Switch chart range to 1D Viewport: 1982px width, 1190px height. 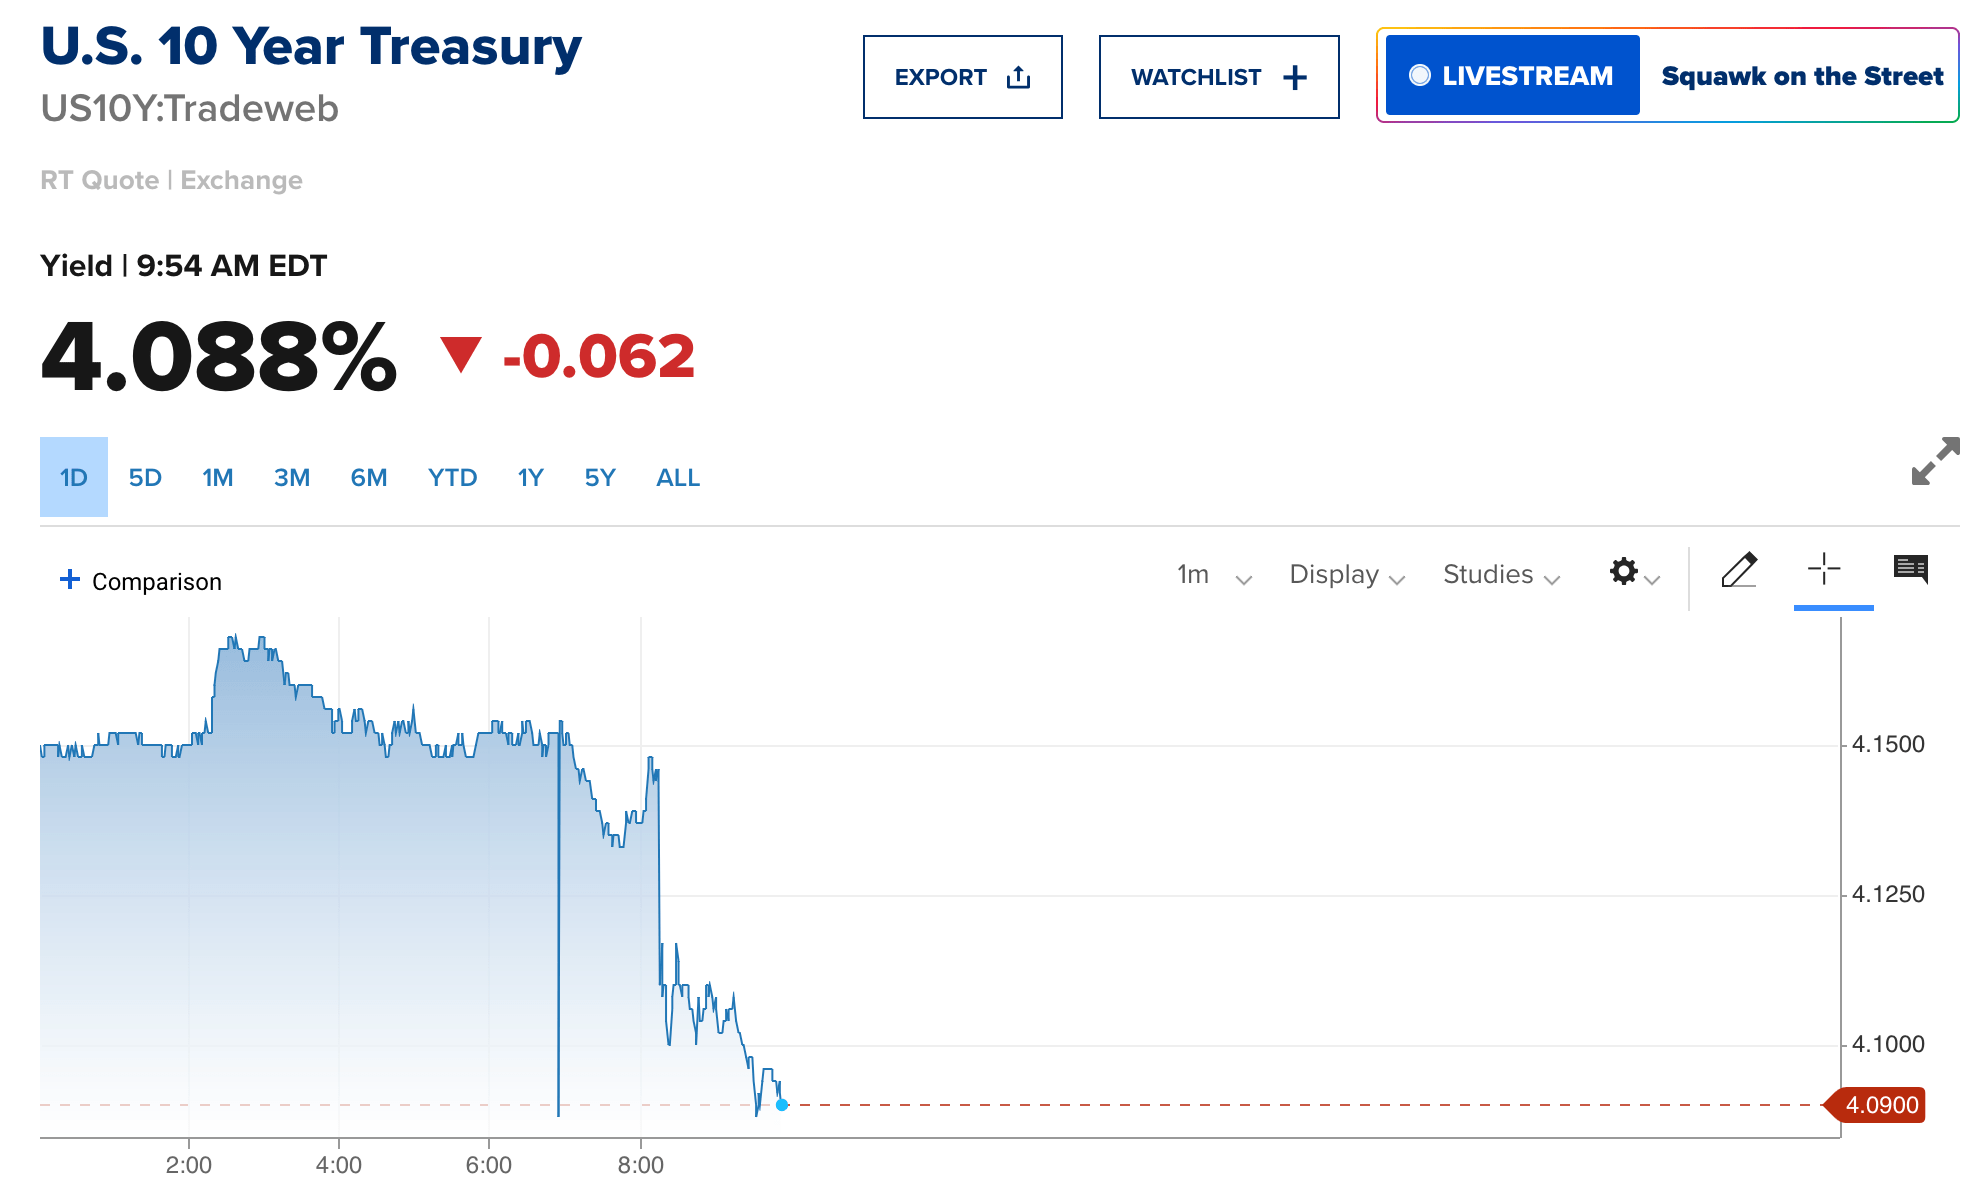point(73,477)
